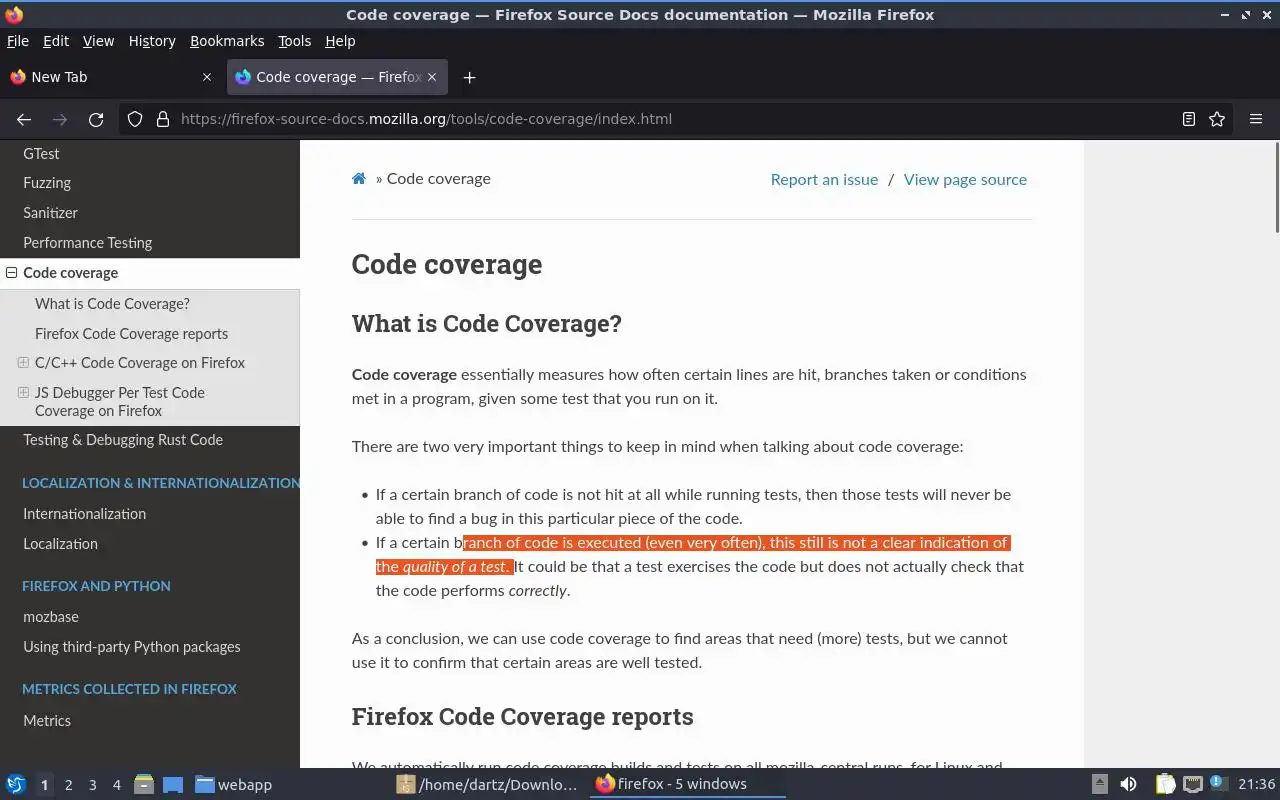Open the Lubuntu start menu icon

tap(15, 784)
